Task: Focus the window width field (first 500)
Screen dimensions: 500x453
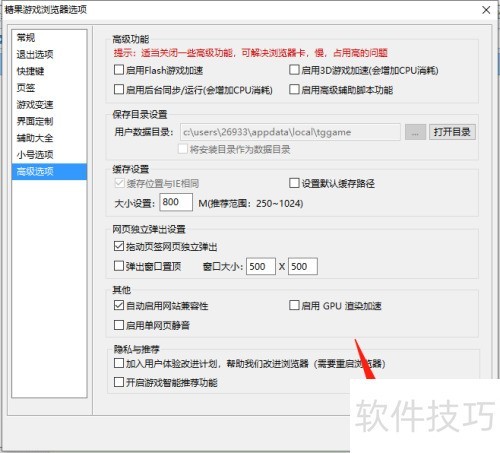Action: [261, 266]
